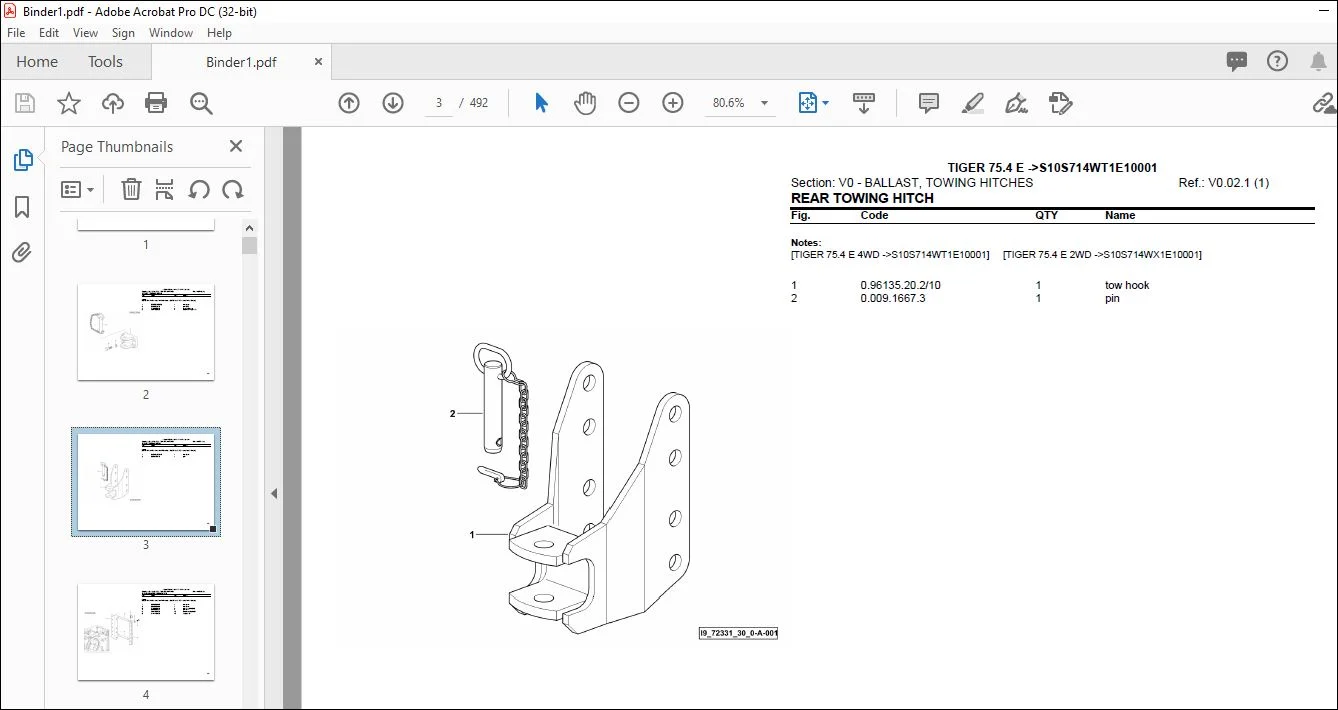This screenshot has width=1338, height=710.
Task: Go to the previous page with the up arrow
Action: click(349, 103)
